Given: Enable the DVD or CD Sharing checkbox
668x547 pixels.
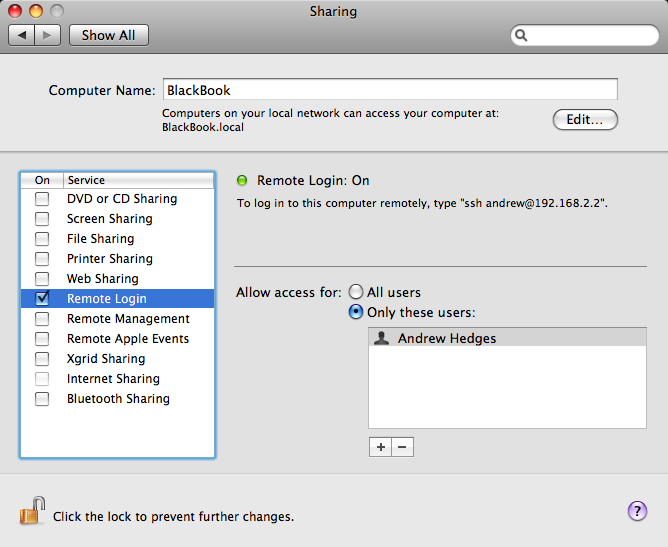Looking at the screenshot, I should (42, 199).
